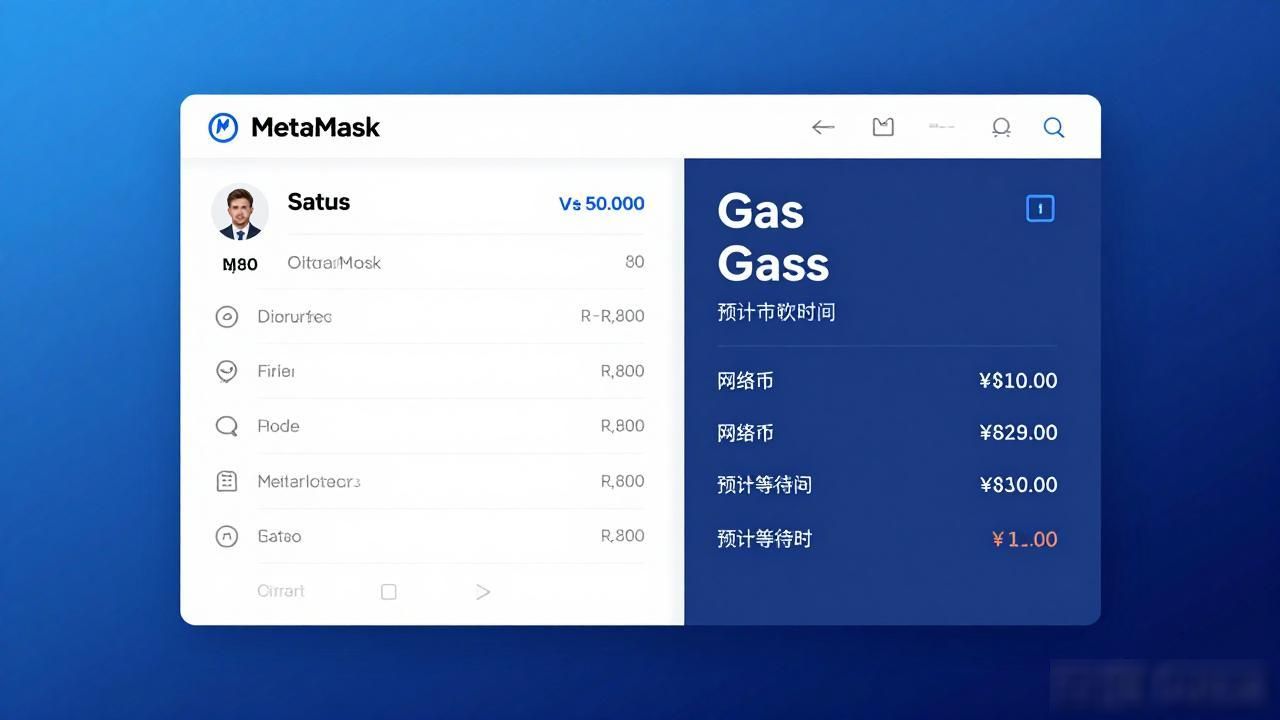This screenshot has height=720, width=1280.
Task: Click the 网络币 label beside ¥$10.00
Action: 745,381
